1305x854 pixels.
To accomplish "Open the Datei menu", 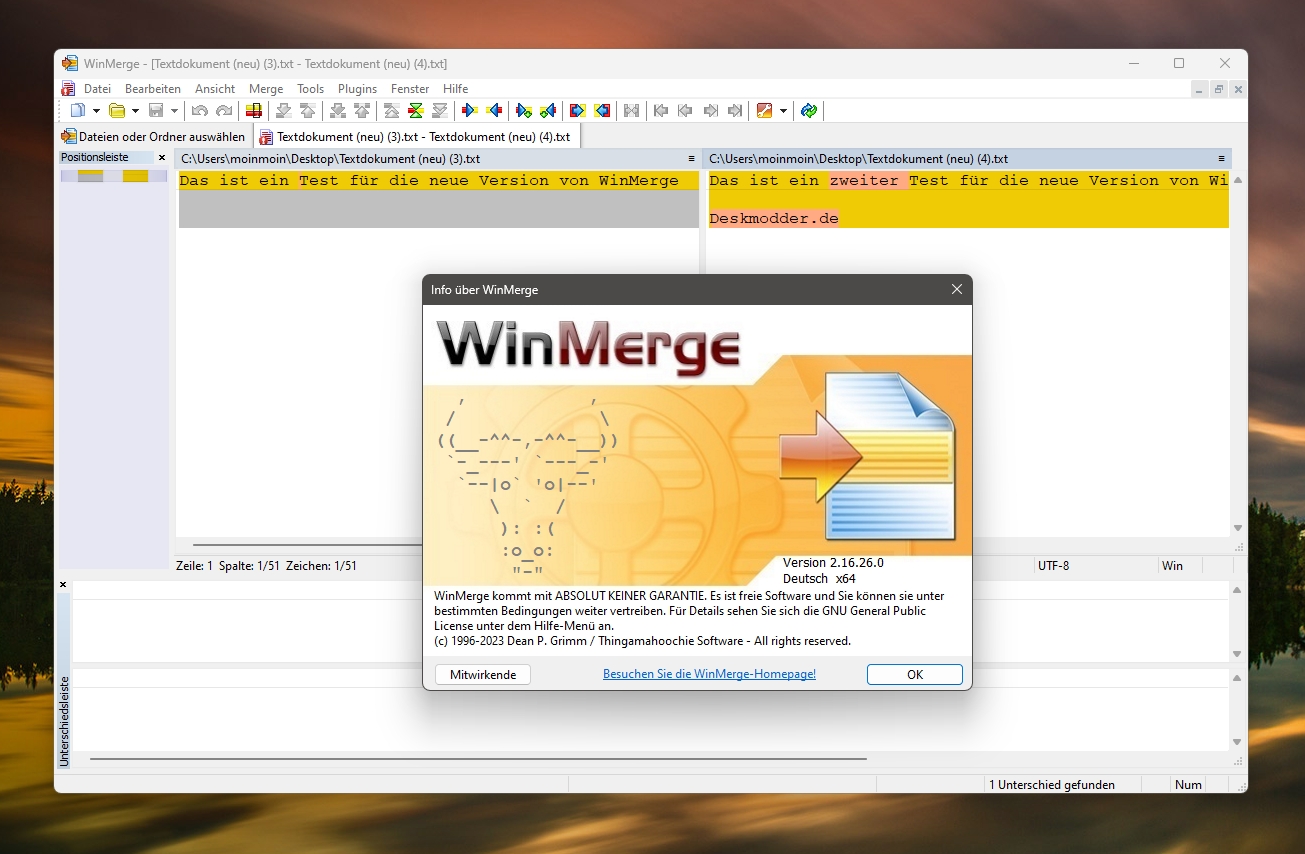I will (97, 89).
